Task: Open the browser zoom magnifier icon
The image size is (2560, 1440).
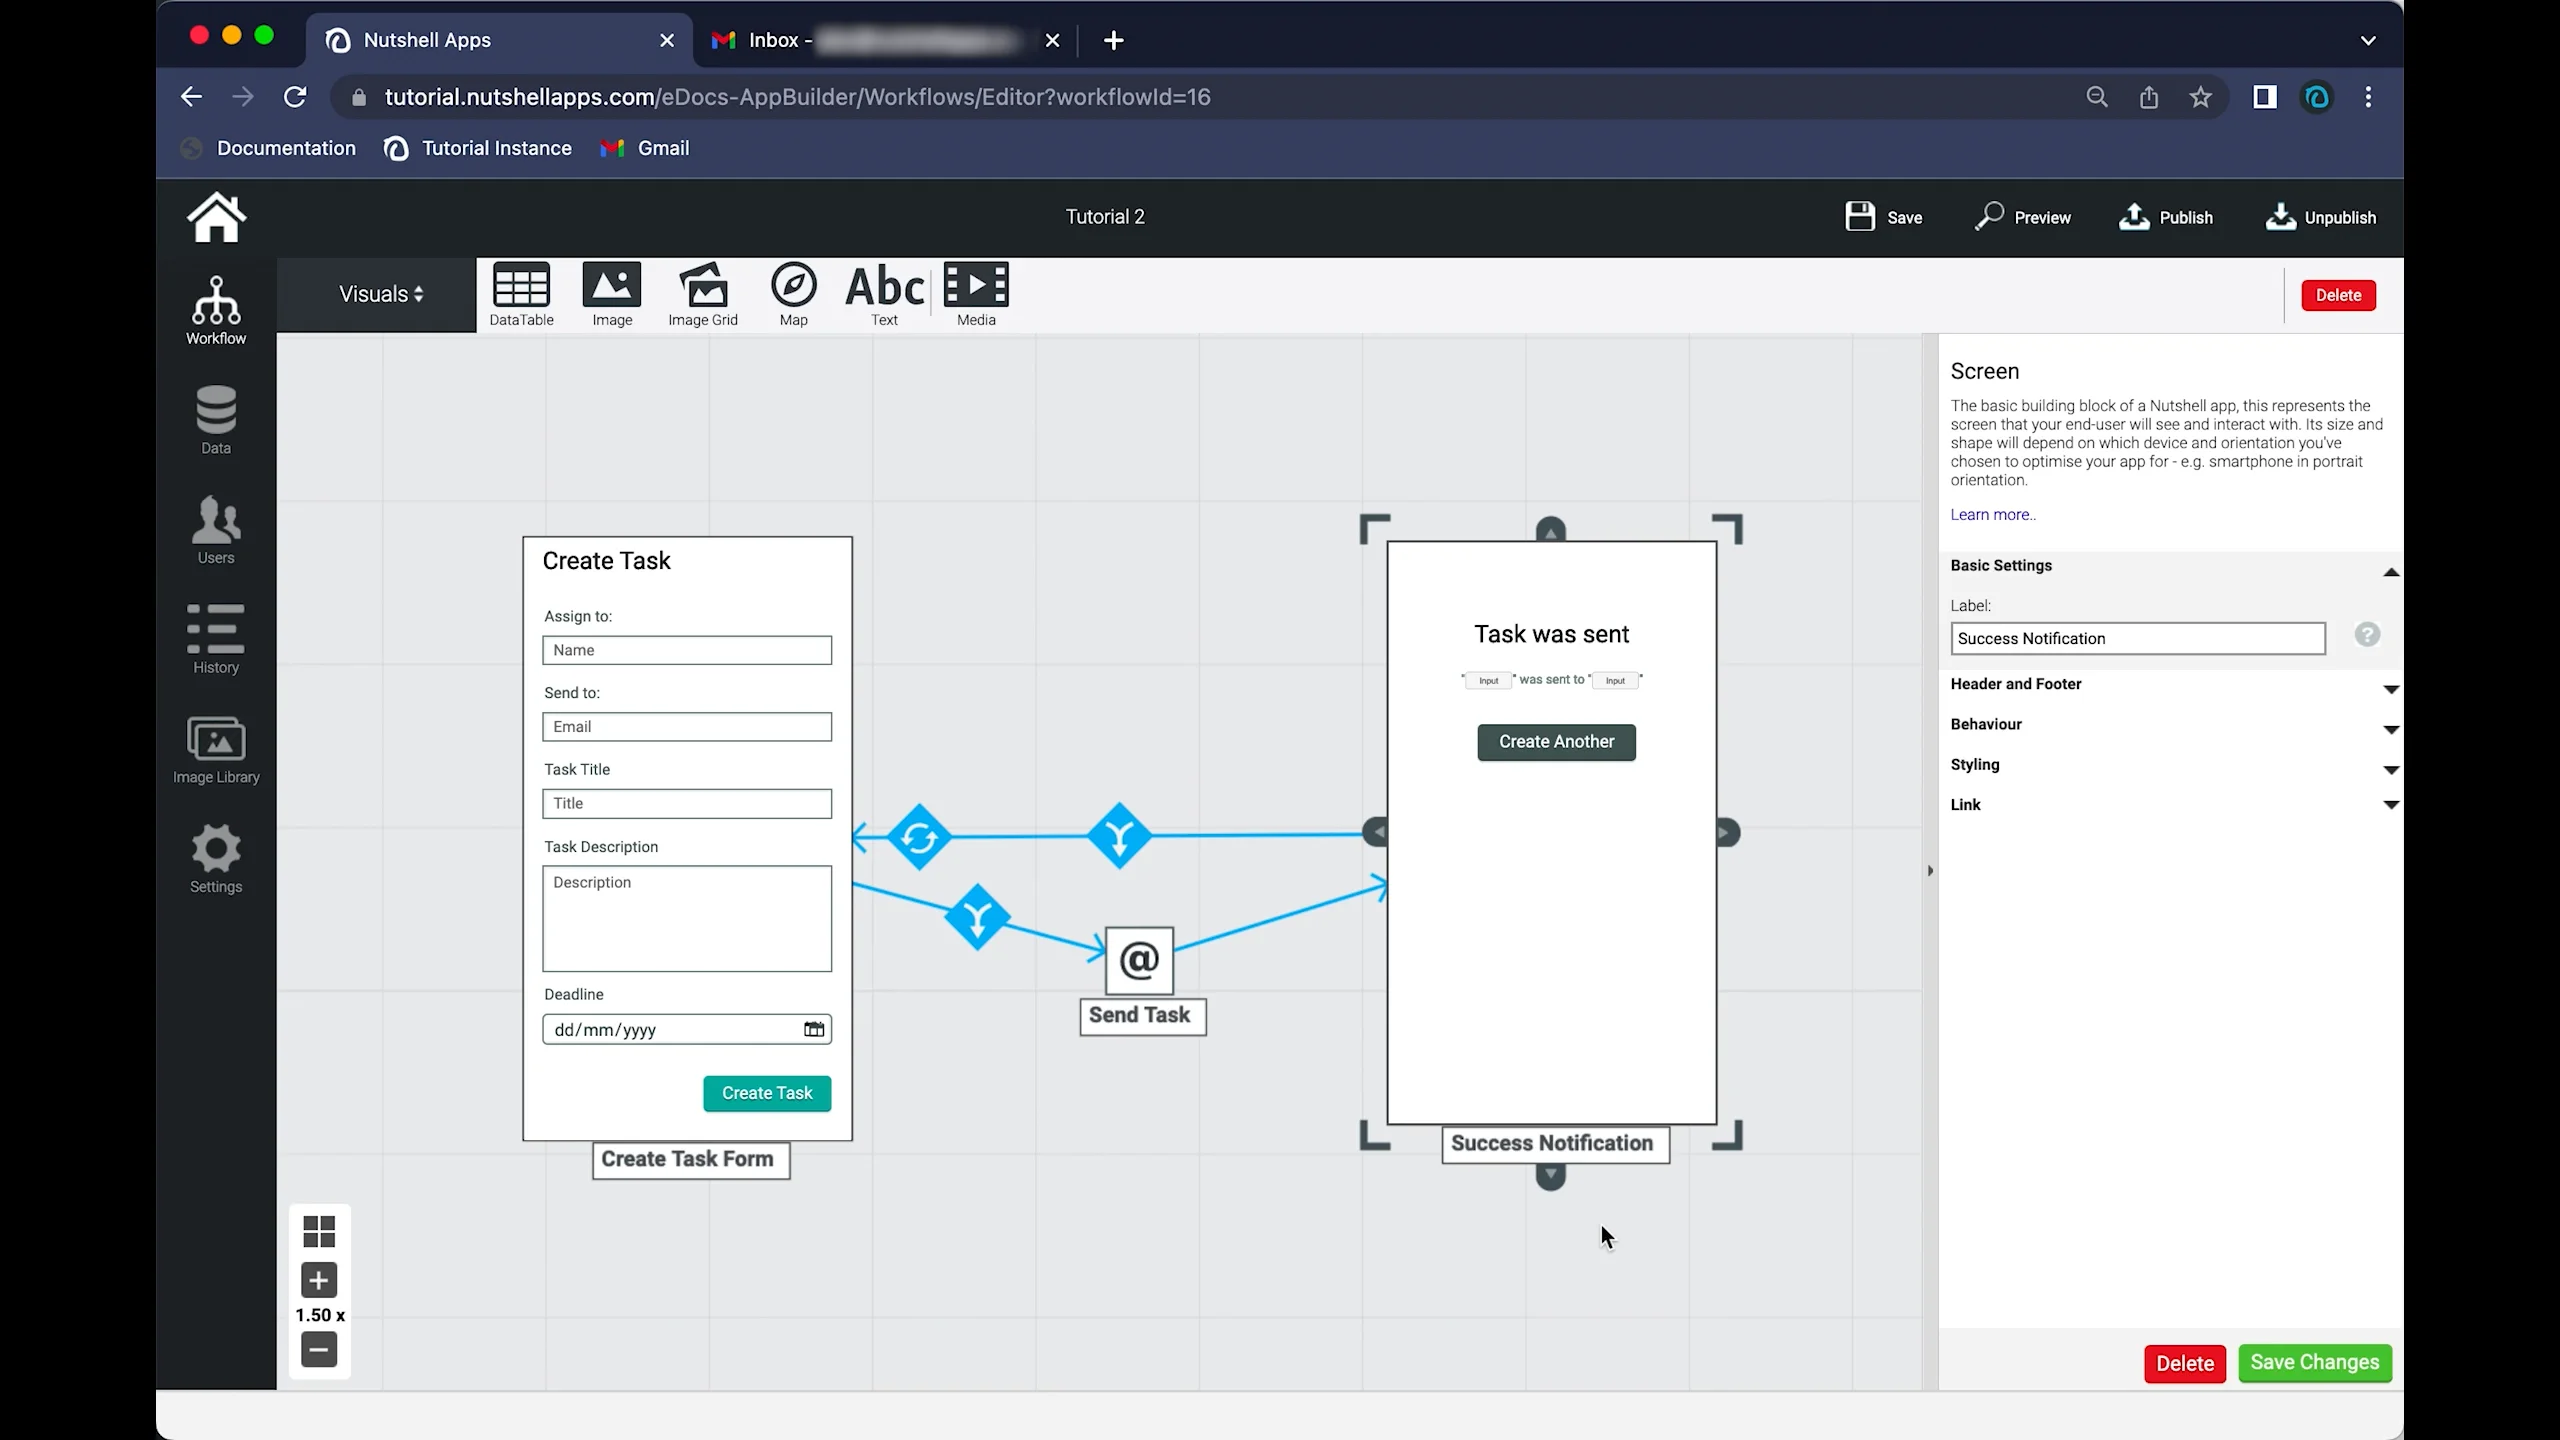Action: pyautogui.click(x=2097, y=97)
